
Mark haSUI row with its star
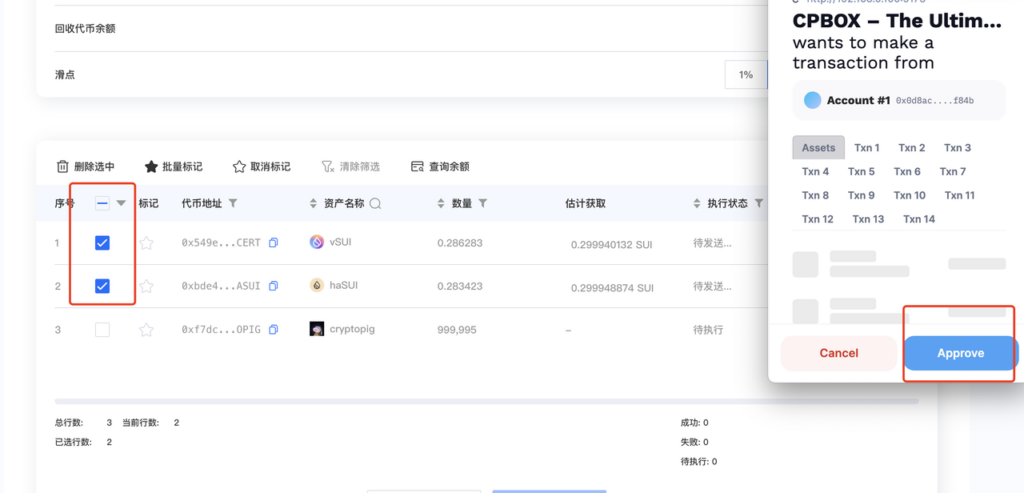click(x=146, y=286)
